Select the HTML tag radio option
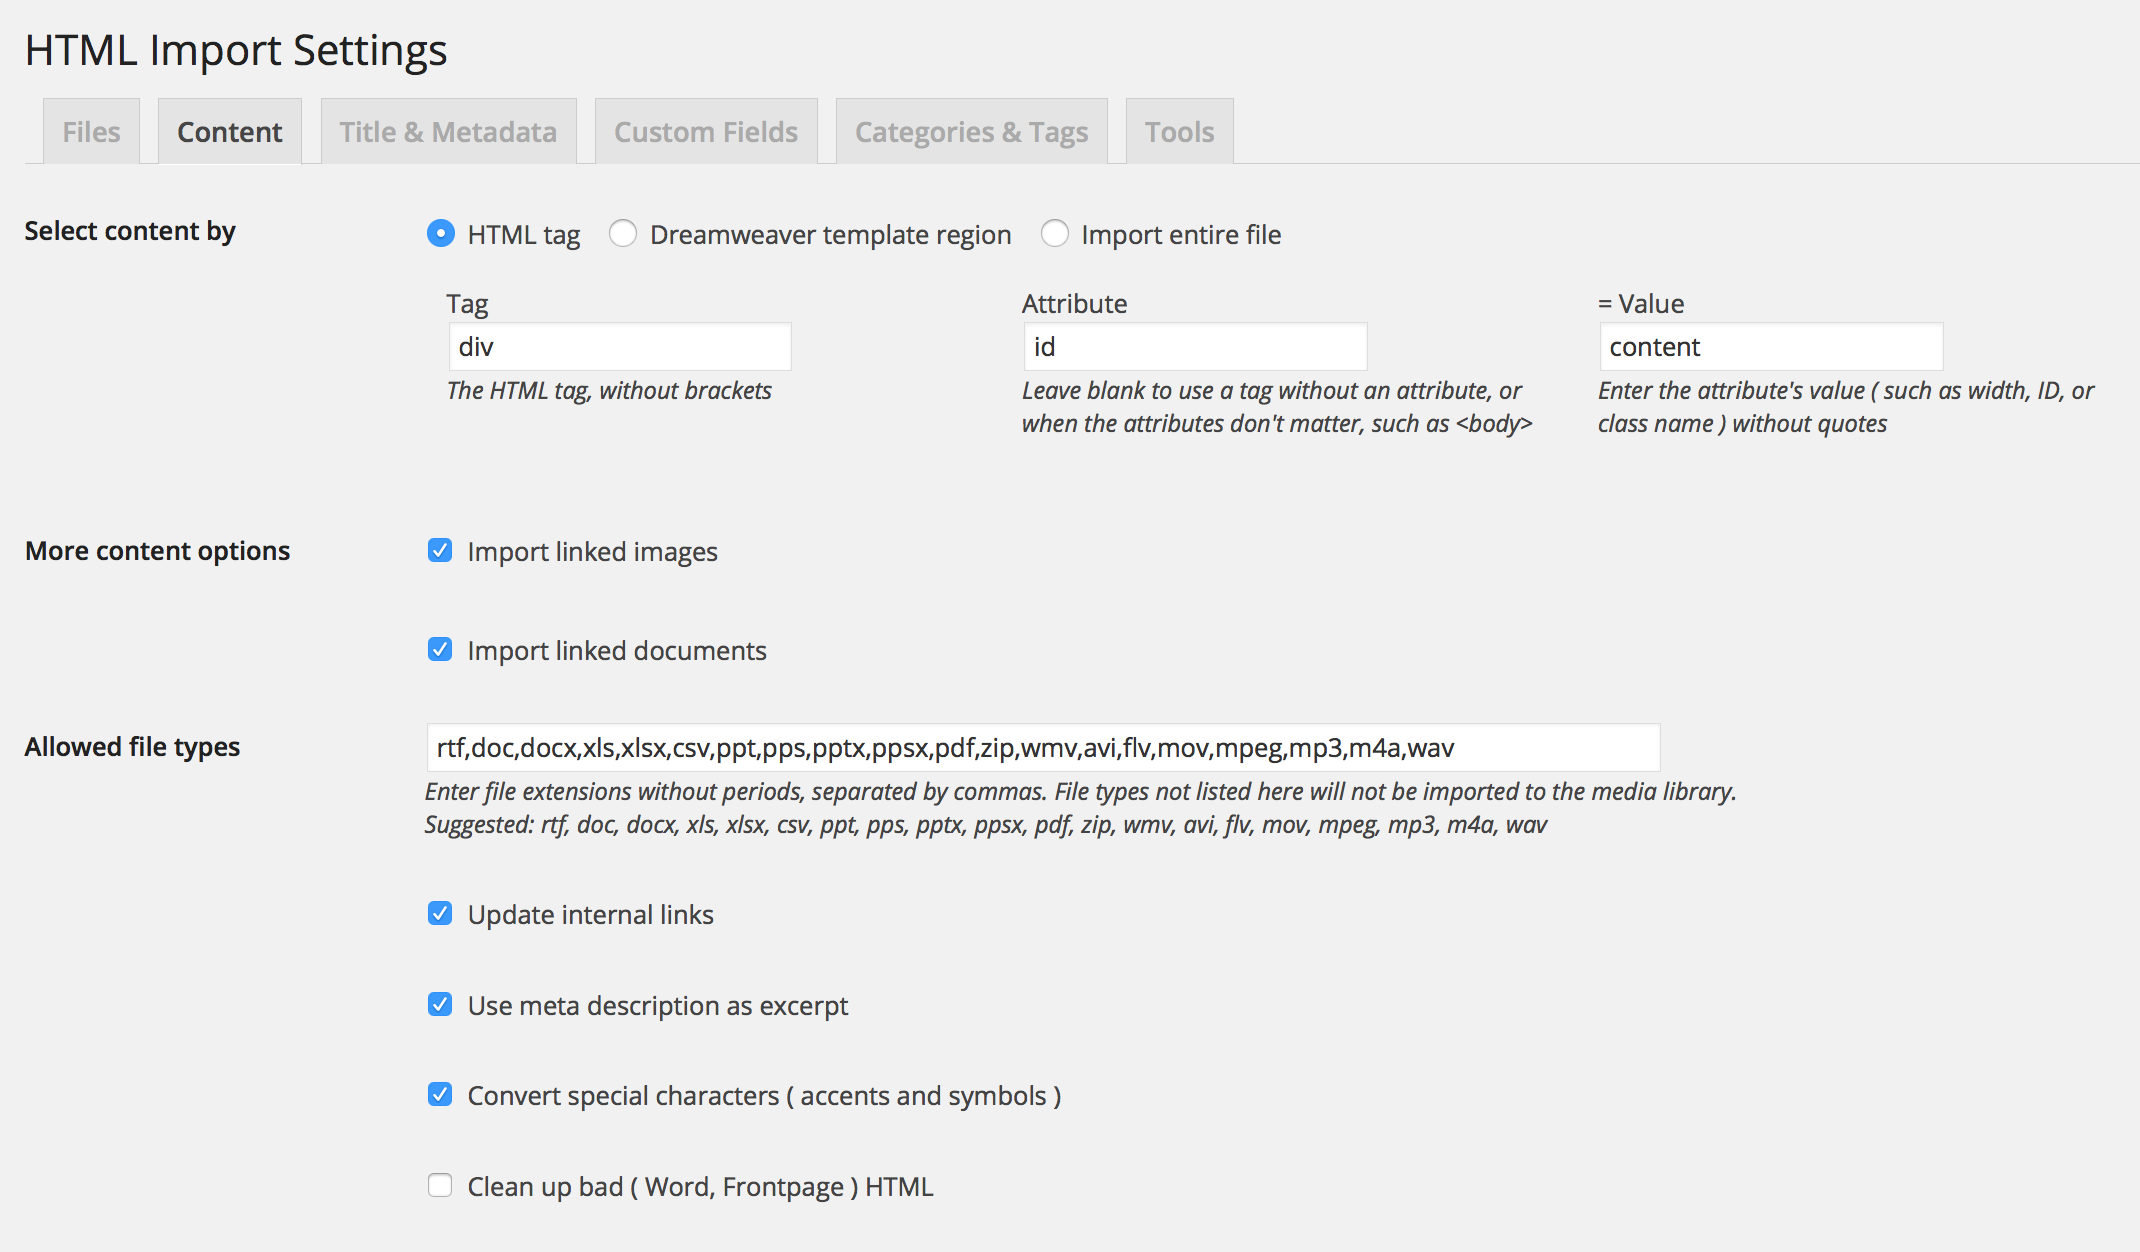The image size is (2140, 1252). [441, 234]
